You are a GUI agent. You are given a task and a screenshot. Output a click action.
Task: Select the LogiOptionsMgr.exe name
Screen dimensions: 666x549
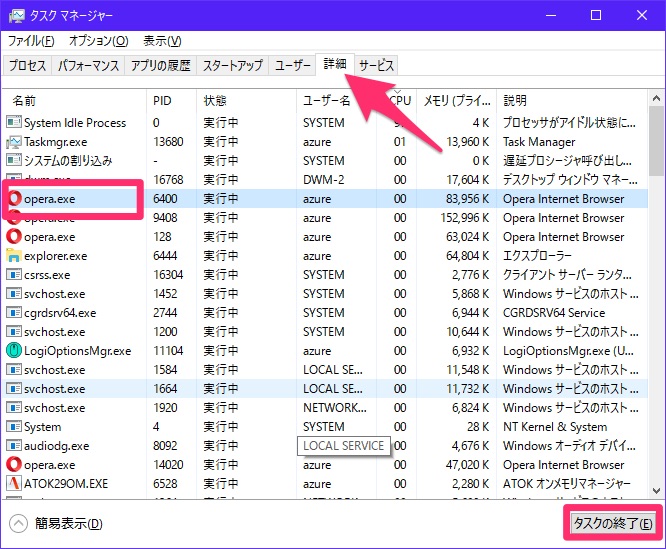[x=78, y=351]
